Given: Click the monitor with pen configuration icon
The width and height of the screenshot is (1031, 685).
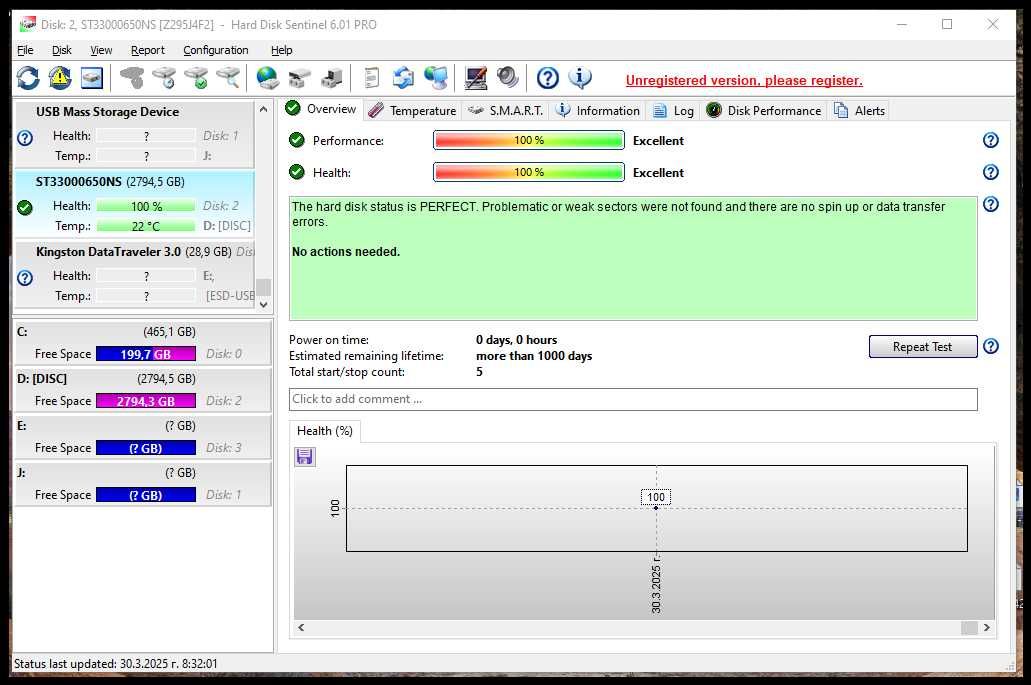Looking at the screenshot, I should 475,78.
